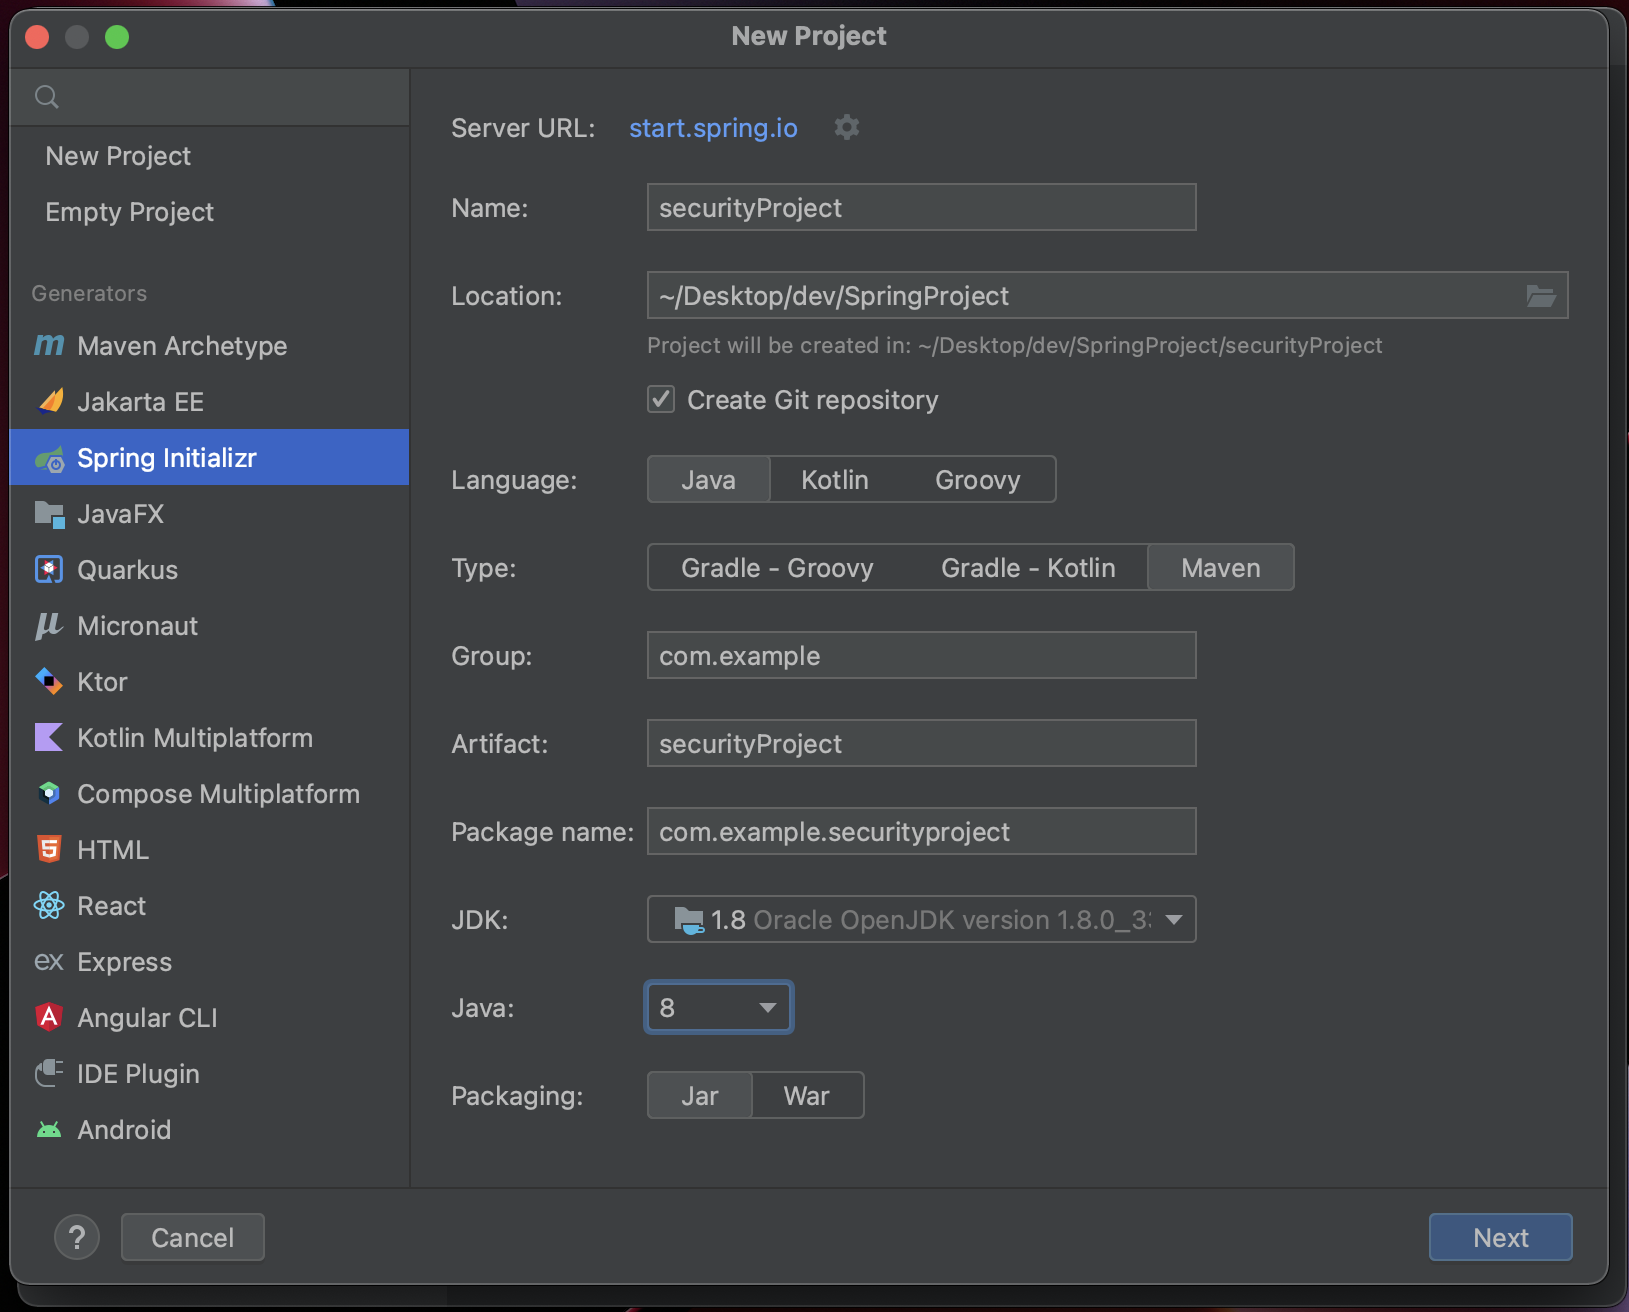Select IDE Plugin label in list
The width and height of the screenshot is (1629, 1312).
tap(139, 1074)
